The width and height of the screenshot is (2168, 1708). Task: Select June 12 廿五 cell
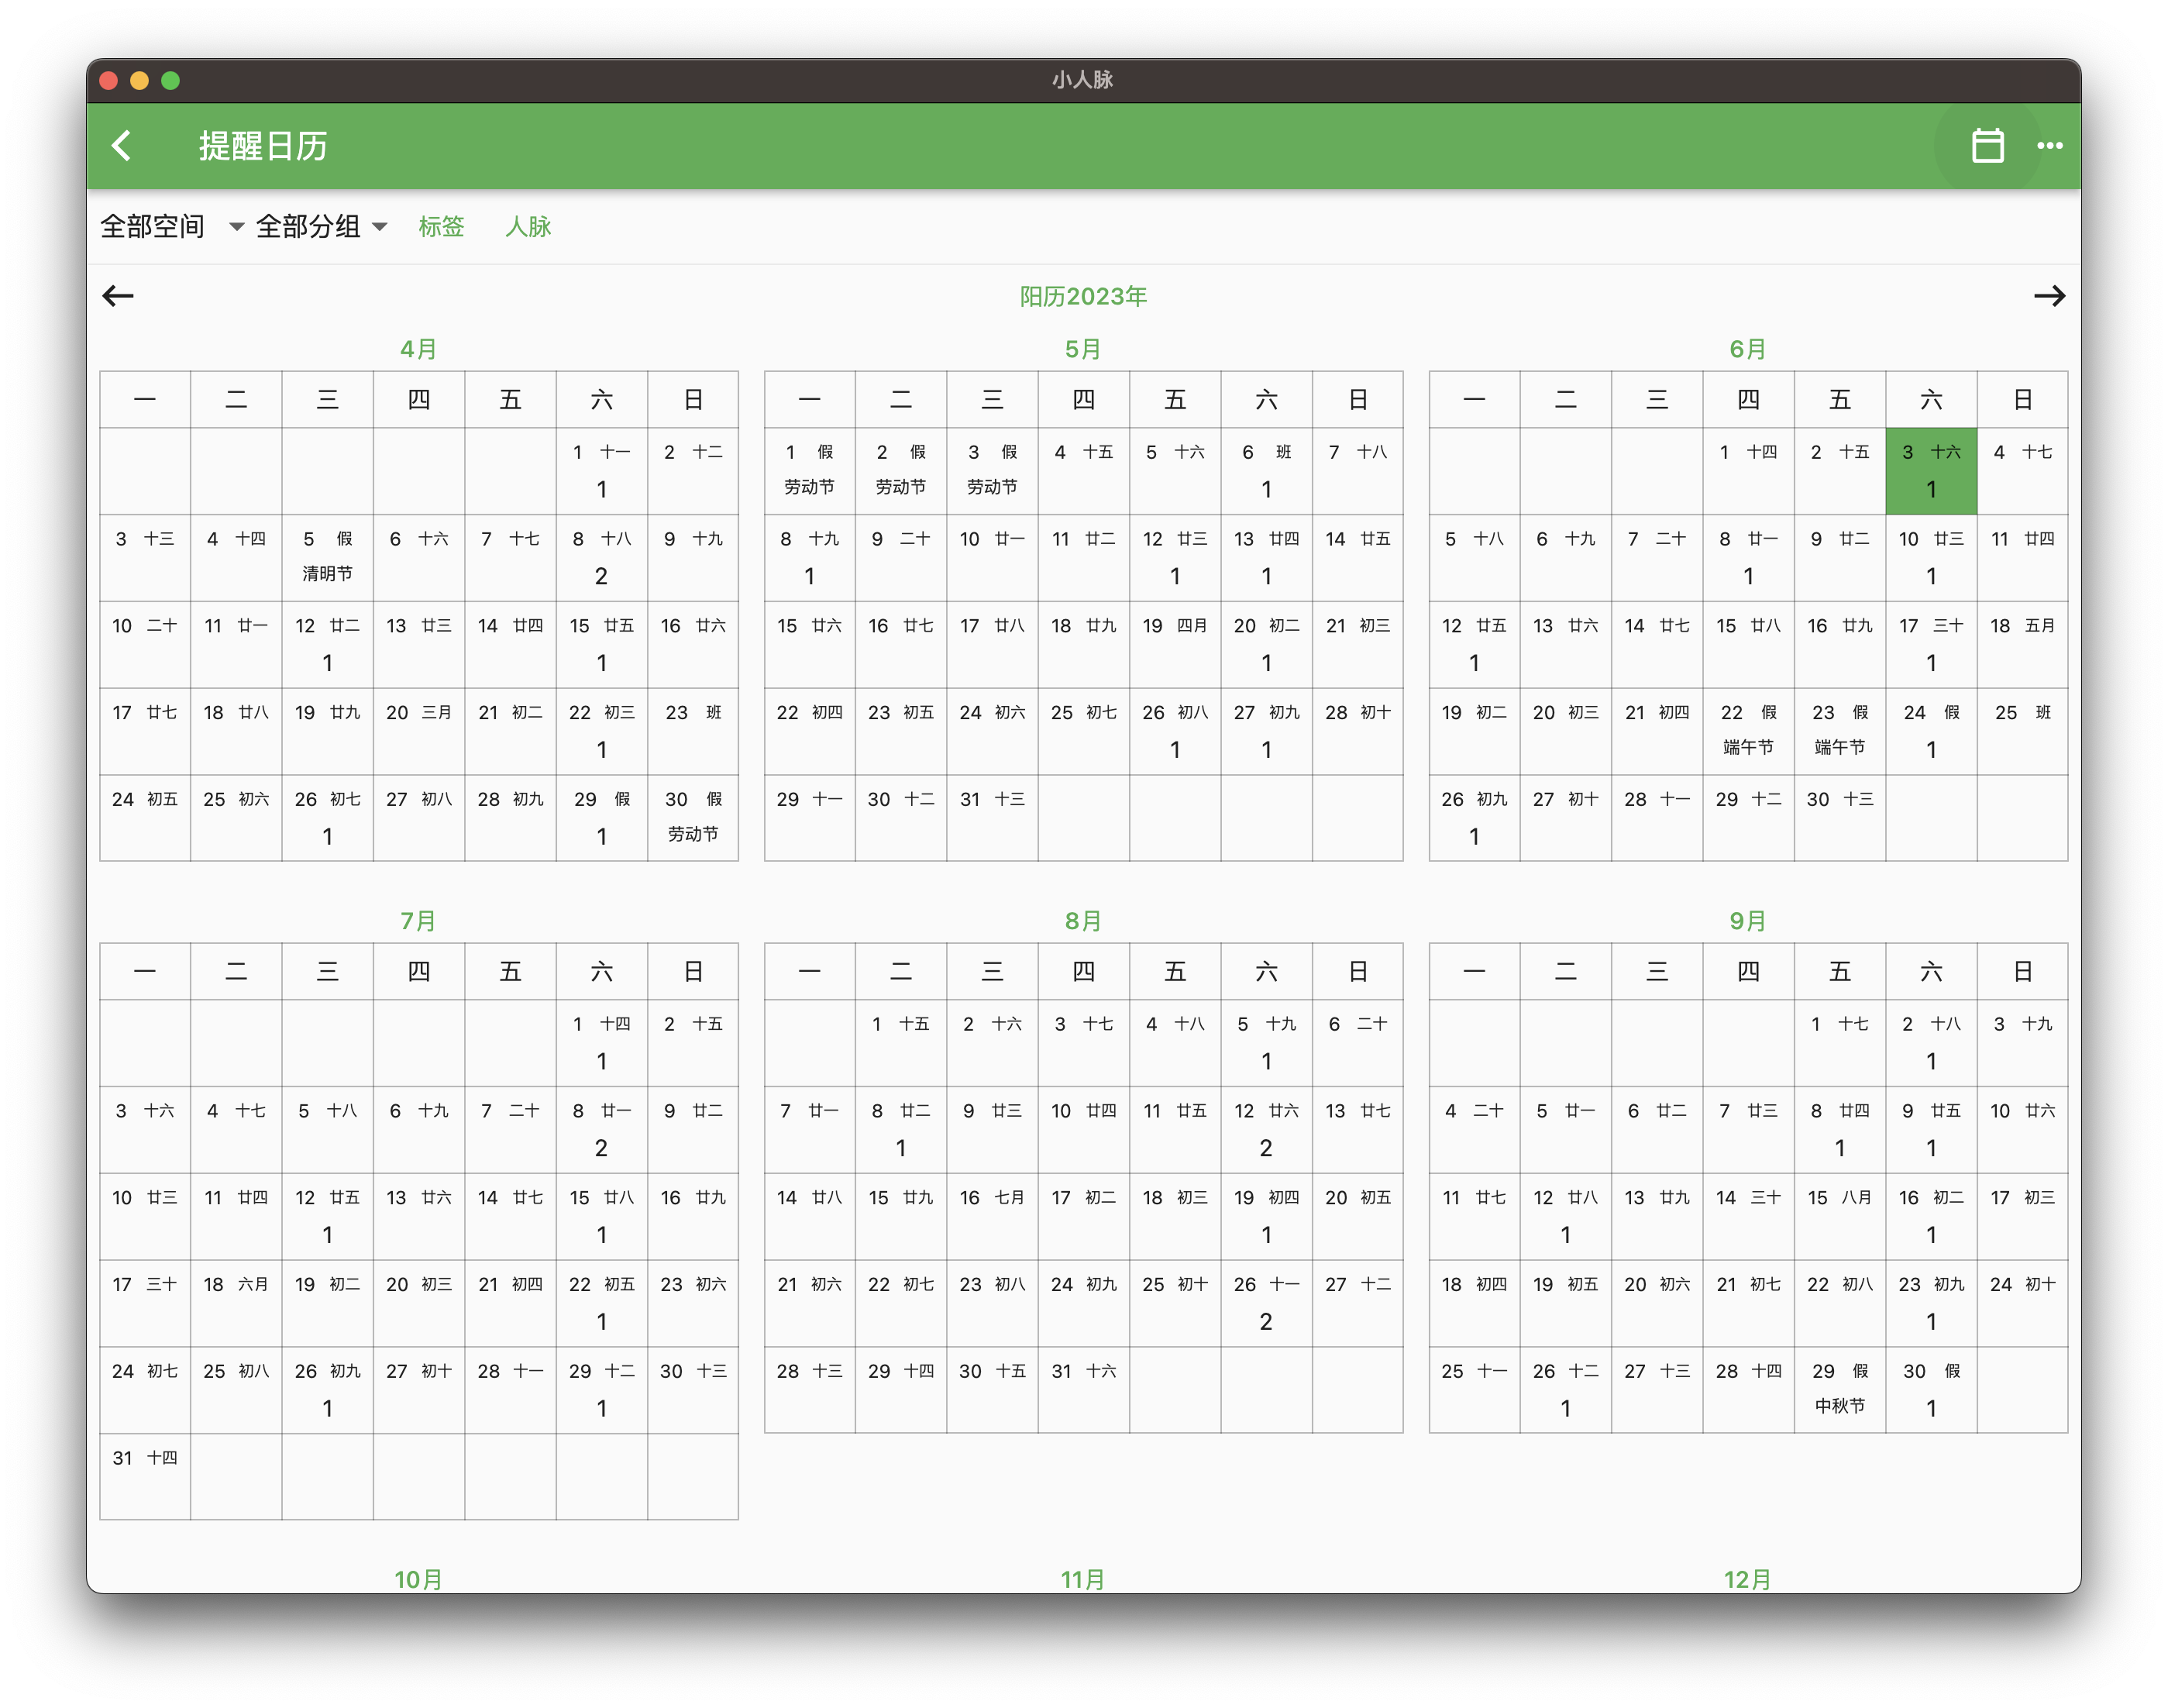click(x=1474, y=645)
